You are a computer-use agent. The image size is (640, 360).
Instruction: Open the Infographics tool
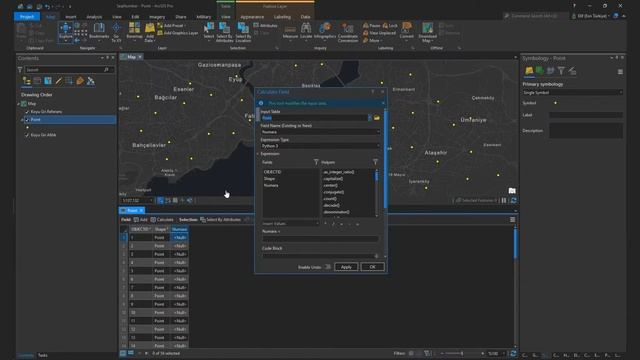click(325, 31)
